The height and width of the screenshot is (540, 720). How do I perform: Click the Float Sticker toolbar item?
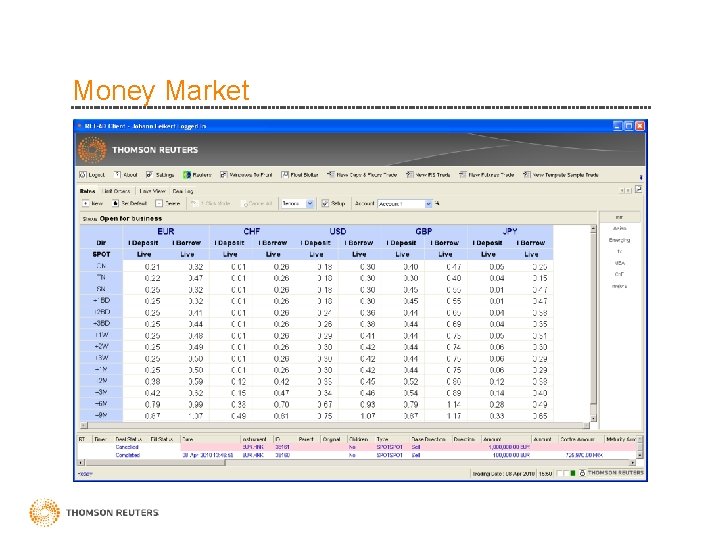(300, 175)
